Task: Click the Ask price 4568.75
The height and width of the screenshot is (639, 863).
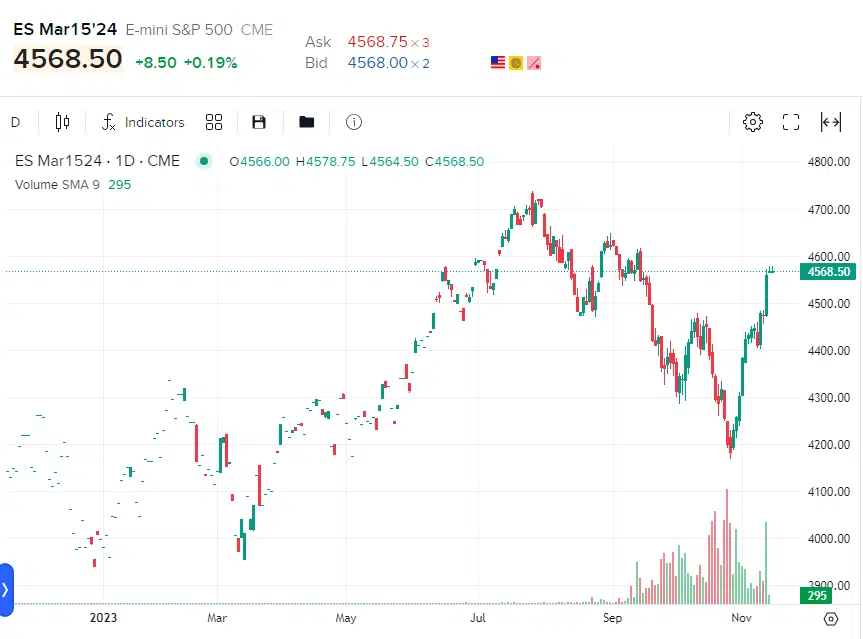Action: click(x=377, y=42)
